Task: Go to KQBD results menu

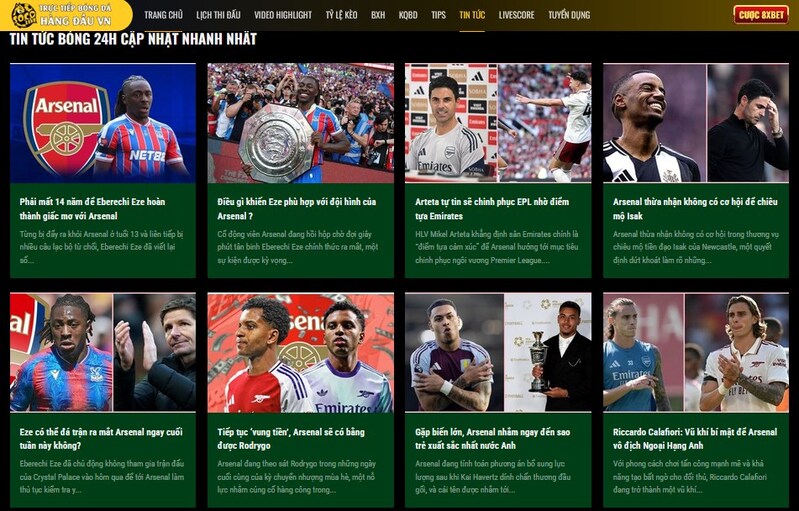Action: click(x=408, y=15)
